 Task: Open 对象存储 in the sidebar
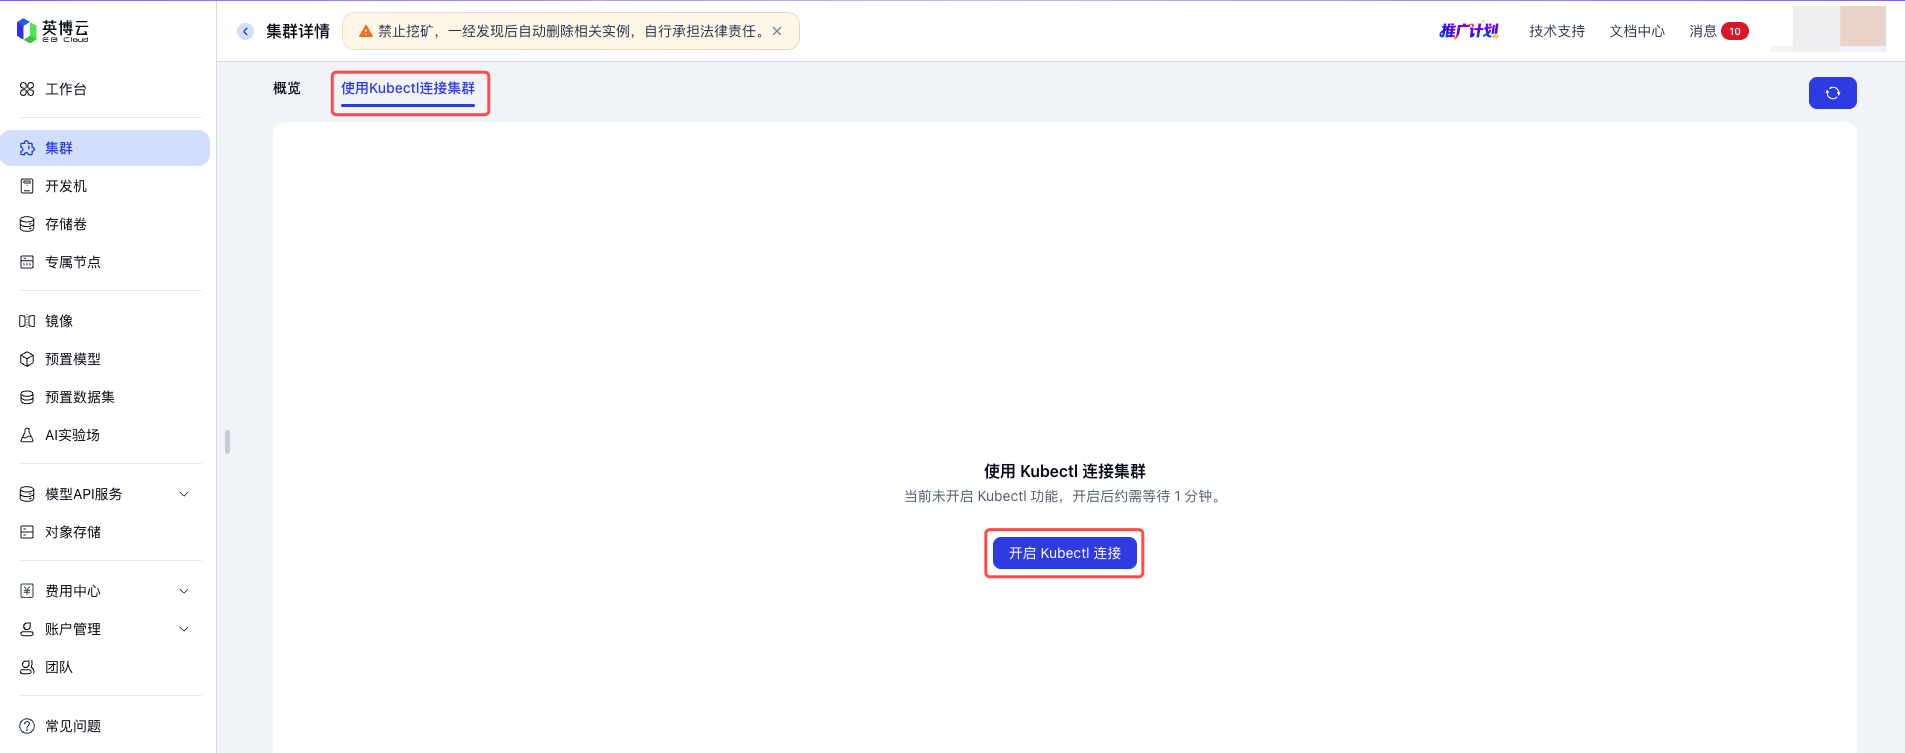pyautogui.click(x=105, y=532)
